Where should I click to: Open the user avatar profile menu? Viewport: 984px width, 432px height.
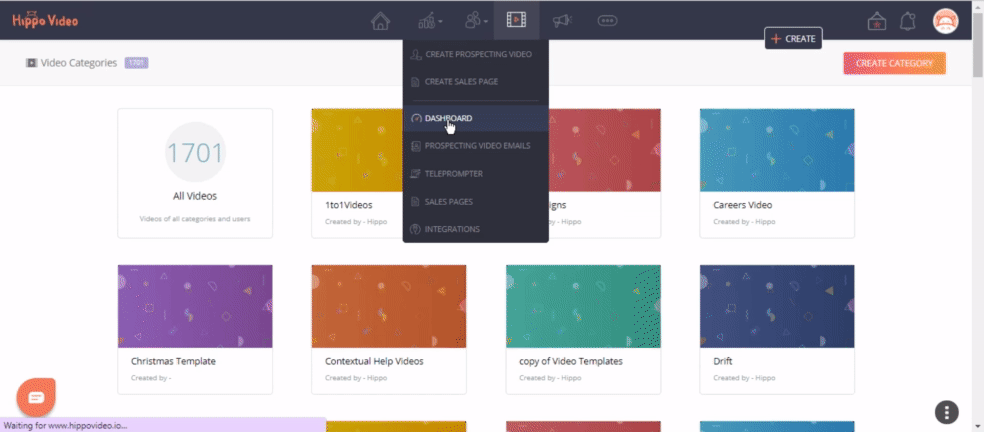(946, 21)
